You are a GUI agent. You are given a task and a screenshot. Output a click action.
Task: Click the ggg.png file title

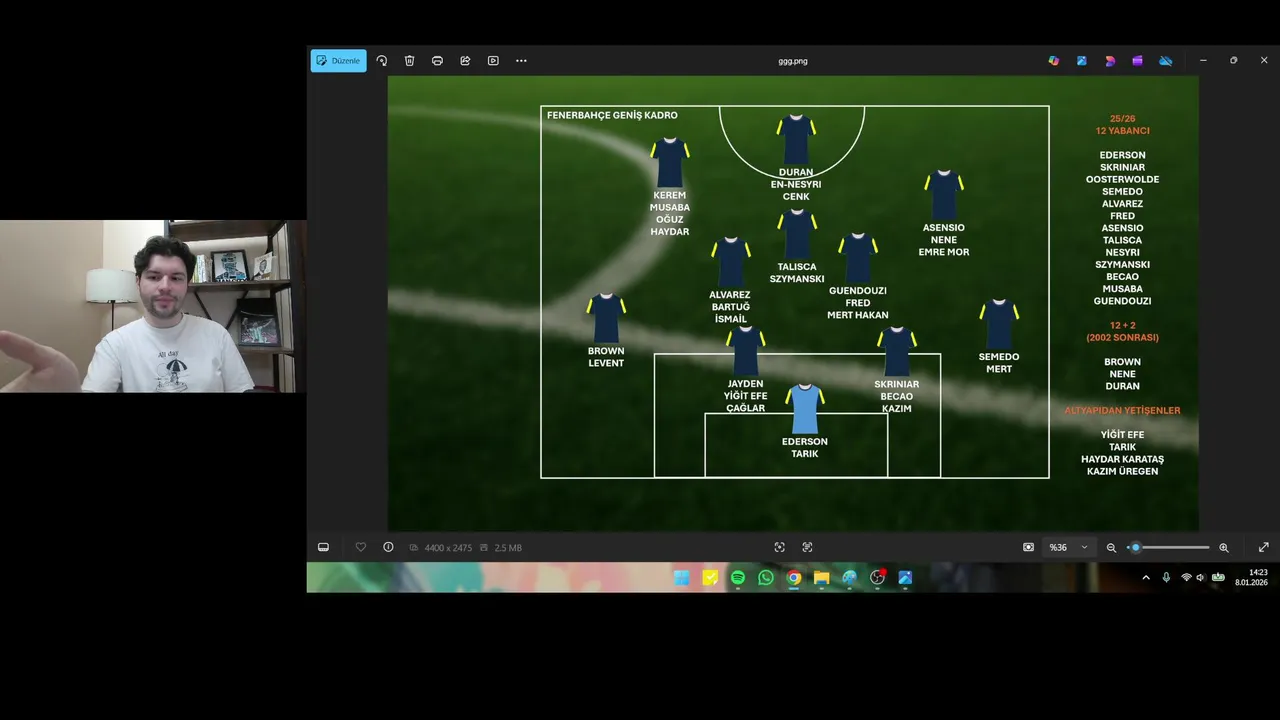click(793, 61)
